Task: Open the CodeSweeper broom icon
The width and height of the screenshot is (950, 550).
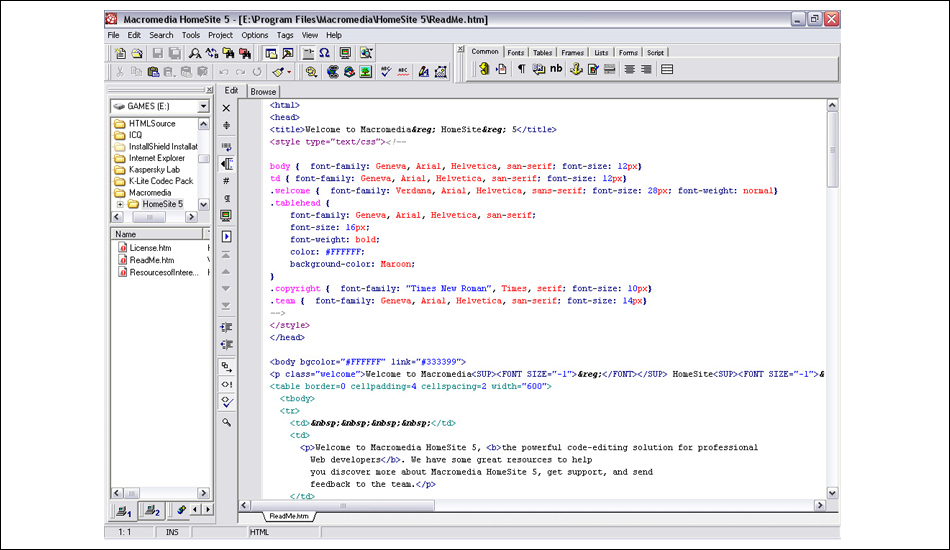Action: pyautogui.click(x=278, y=72)
